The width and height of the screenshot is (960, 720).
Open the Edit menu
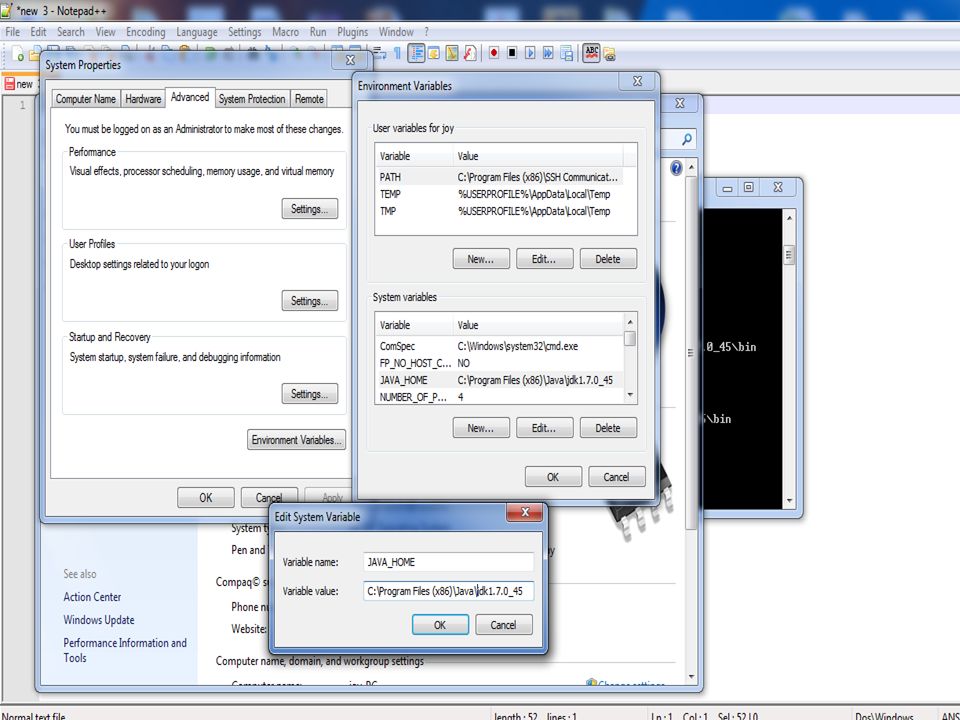pyautogui.click(x=38, y=32)
